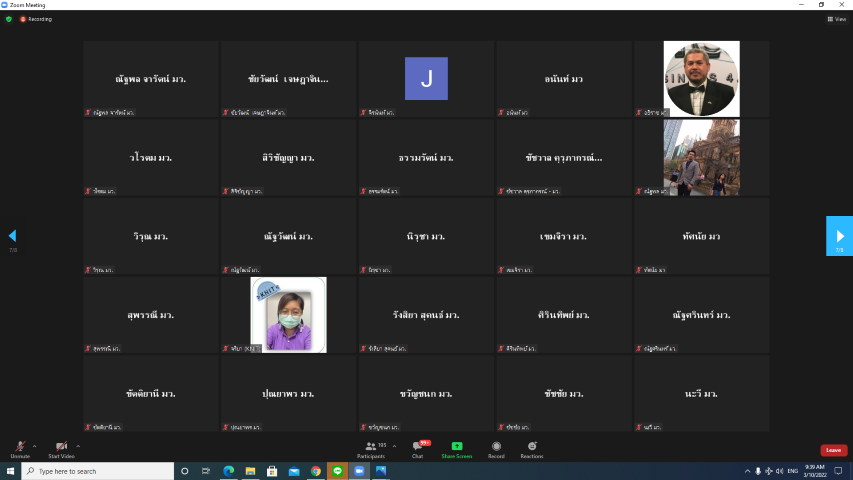Expand video options arrow next to Start Video

pos(77,446)
